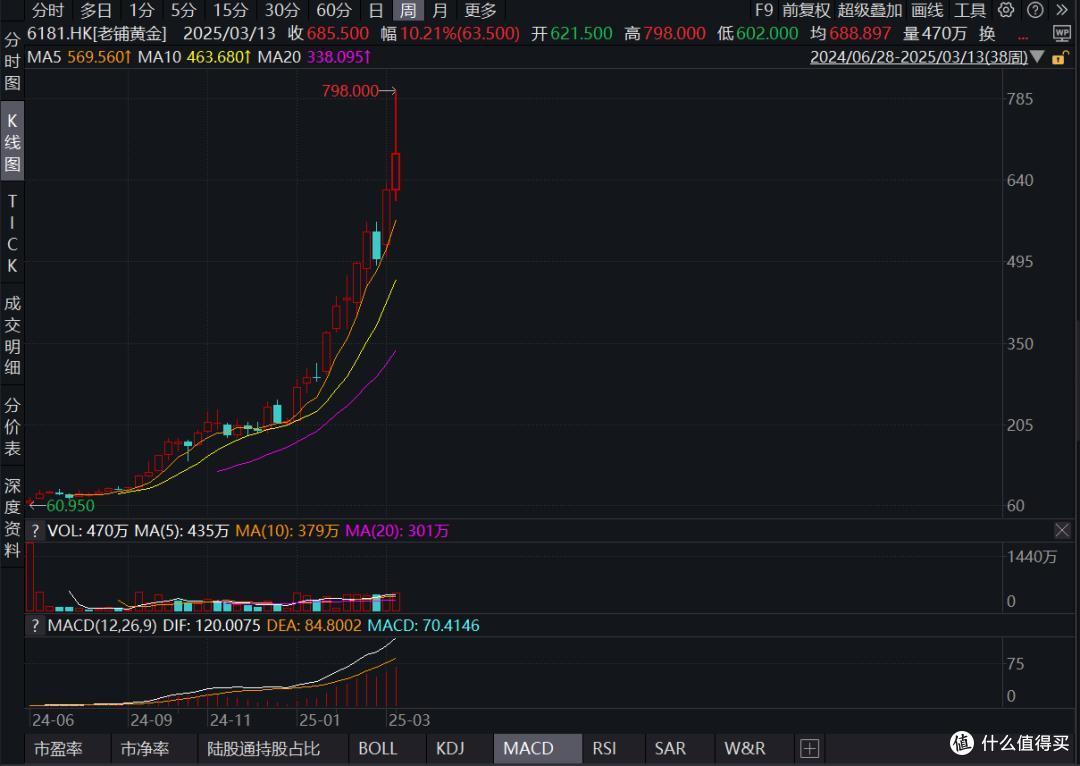This screenshot has height=766, width=1080.
Task: Switch to 月 monthly chart
Action: (440, 10)
